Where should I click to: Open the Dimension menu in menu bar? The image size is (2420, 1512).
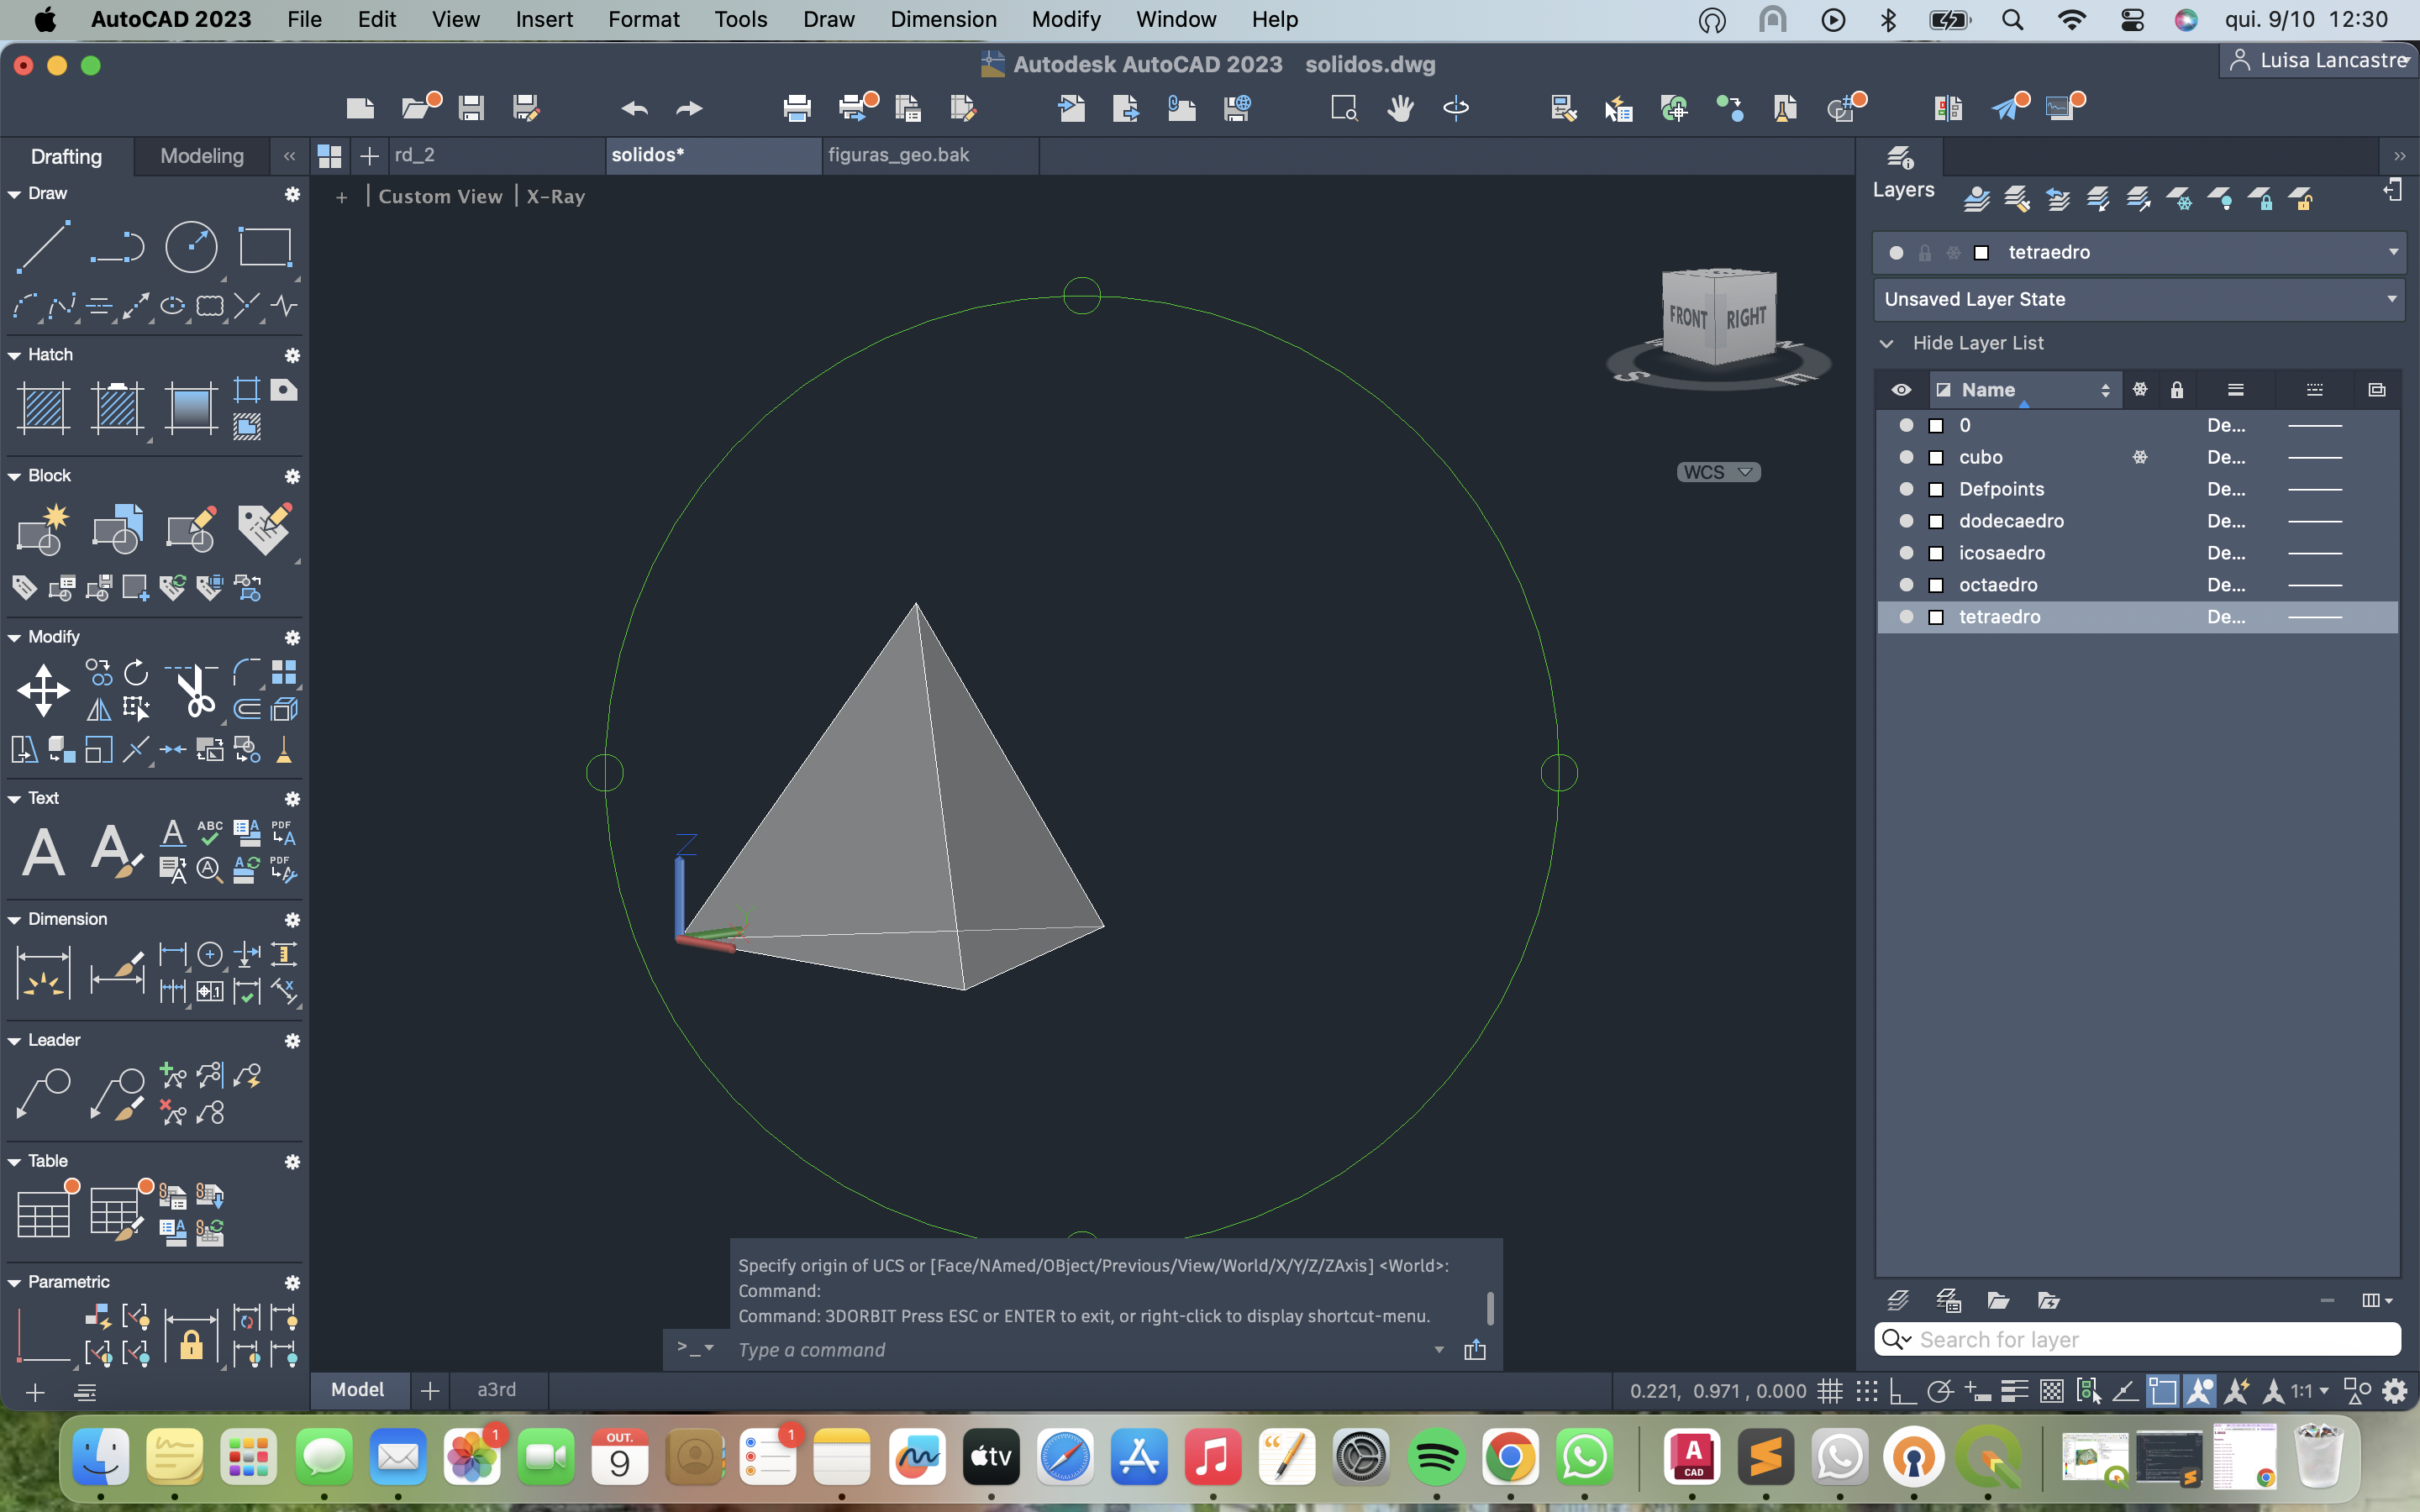[943, 19]
